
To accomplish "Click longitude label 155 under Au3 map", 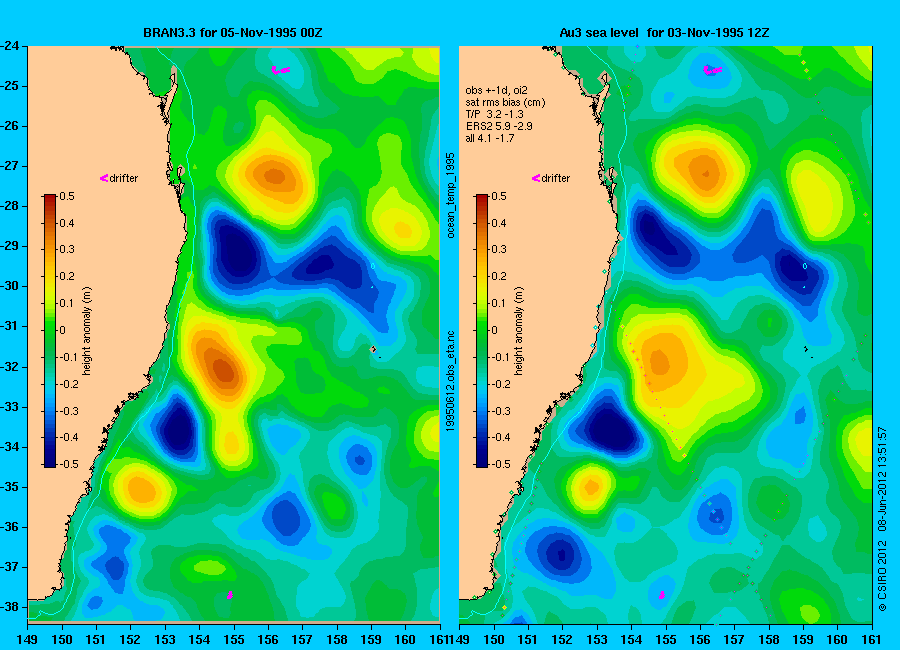I will click(666, 640).
